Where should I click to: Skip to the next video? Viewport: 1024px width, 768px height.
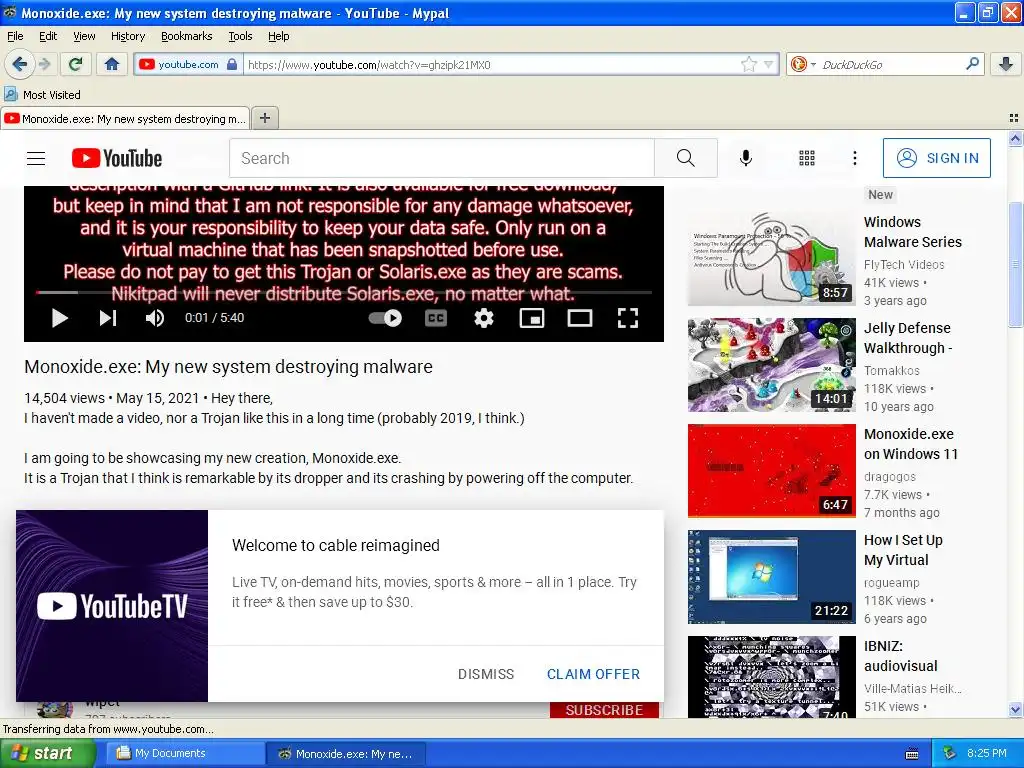pyautogui.click(x=108, y=318)
